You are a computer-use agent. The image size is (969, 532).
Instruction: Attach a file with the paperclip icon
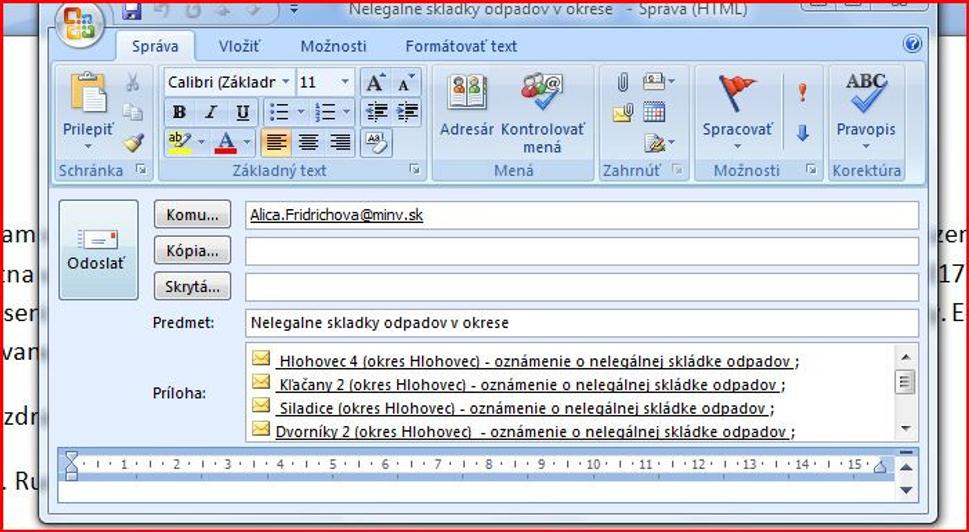tap(623, 82)
